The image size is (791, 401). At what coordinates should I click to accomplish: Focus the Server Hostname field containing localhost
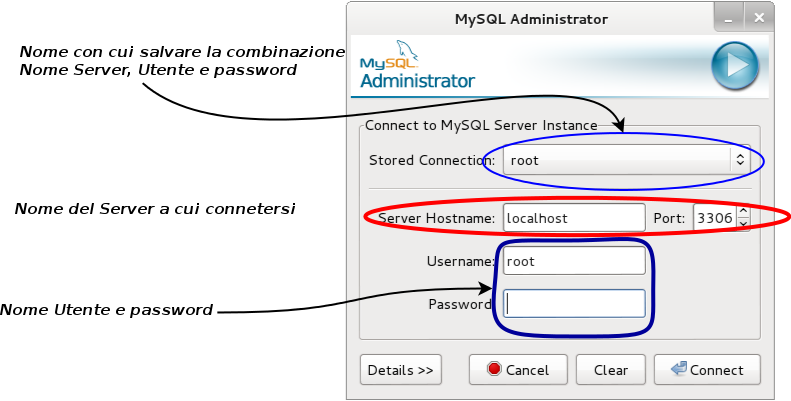[574, 218]
